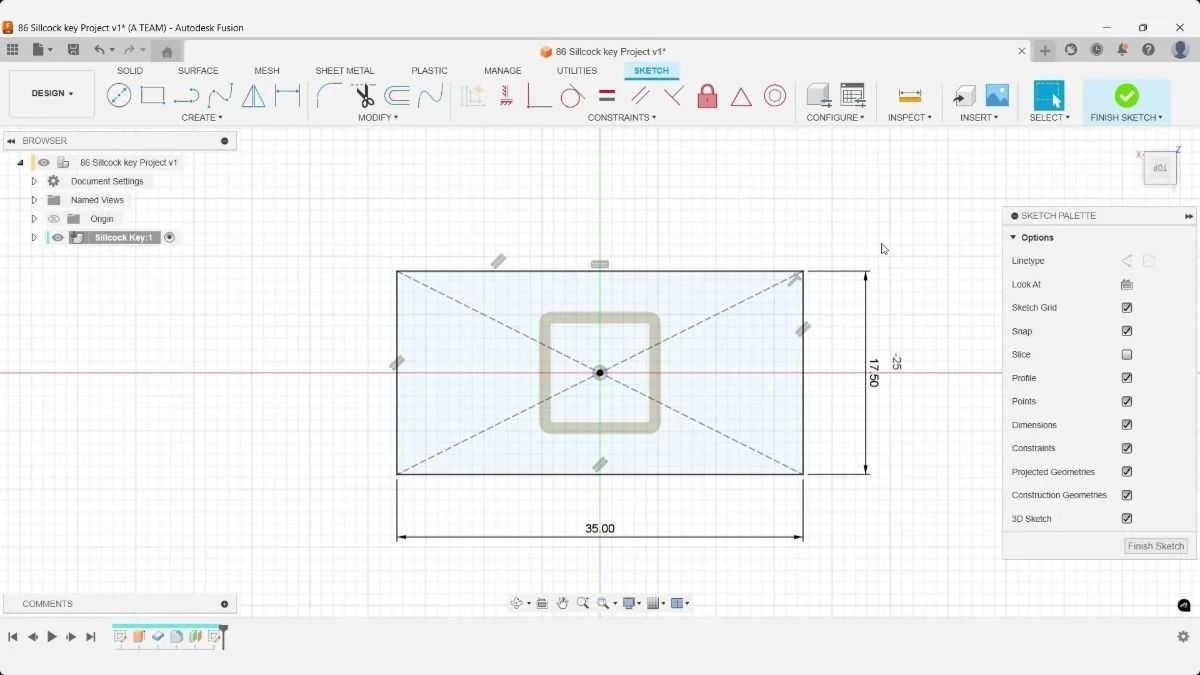
Task: Switch to the SHEET METAL tab
Action: point(345,71)
